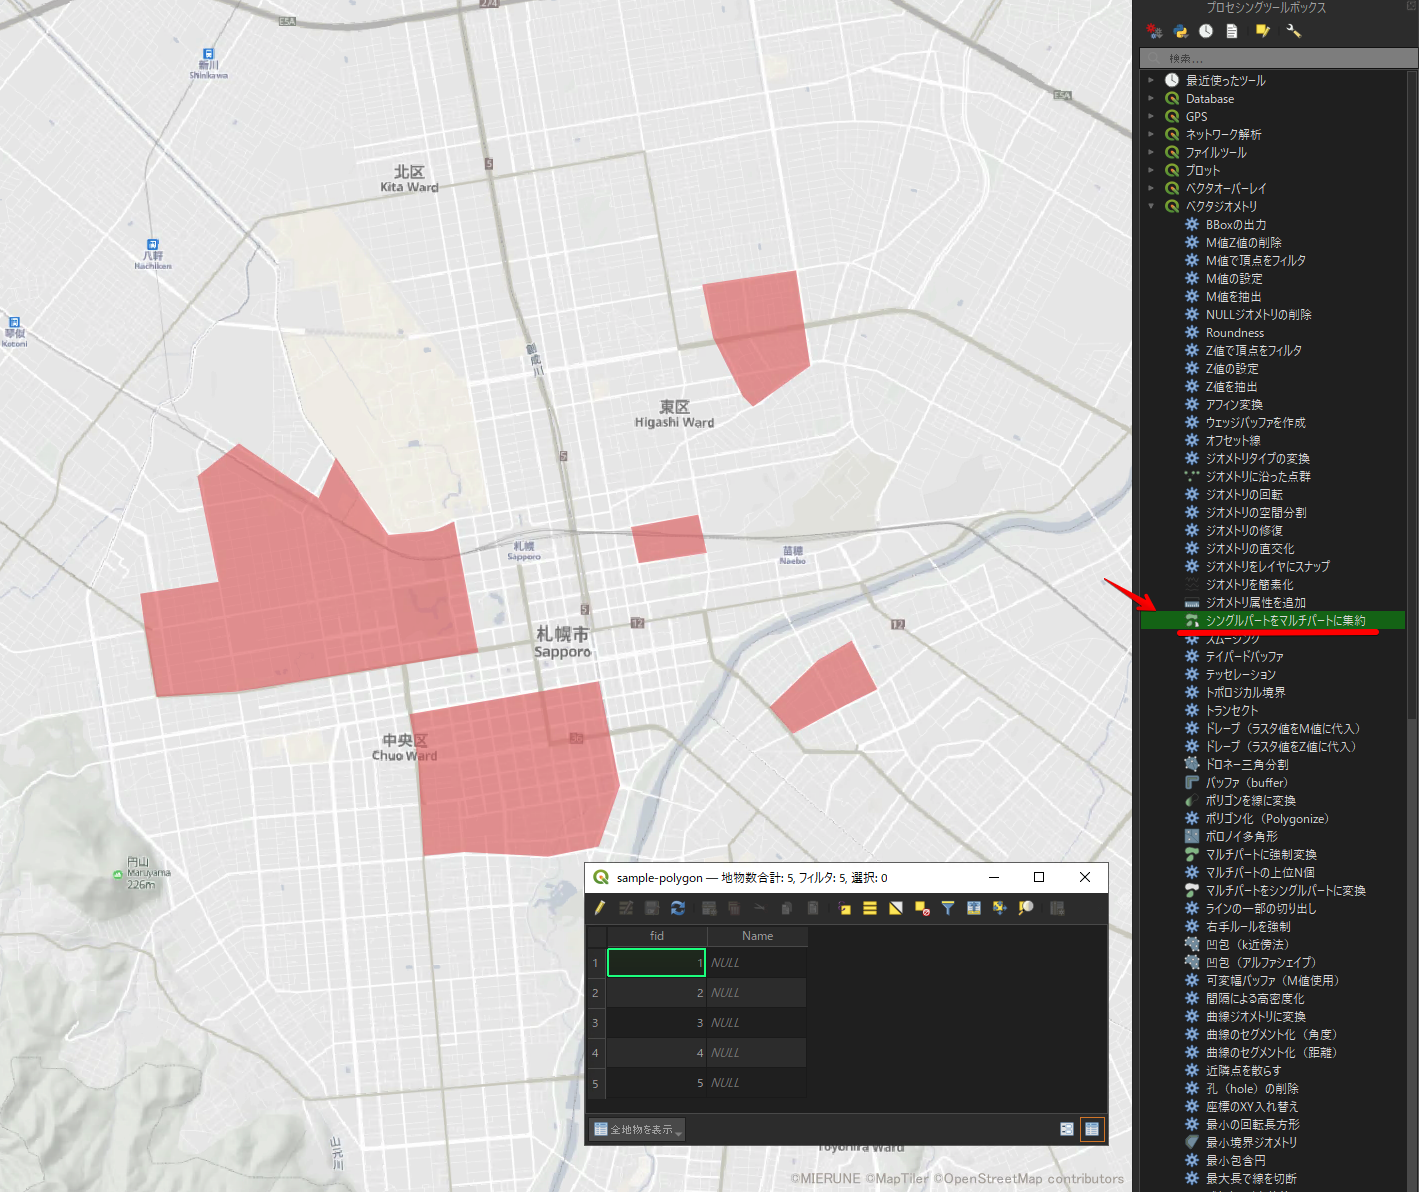Click the fid column header
The width and height of the screenshot is (1419, 1192).
[657, 936]
